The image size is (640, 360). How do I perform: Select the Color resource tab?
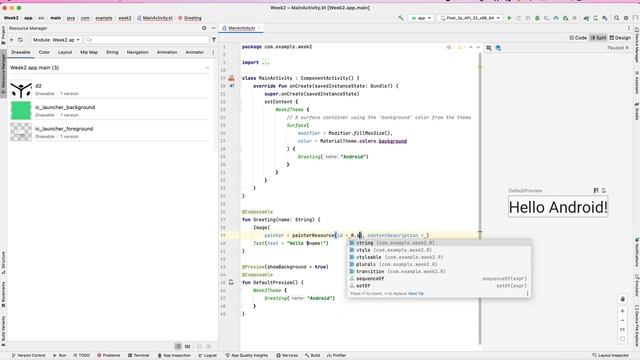(44, 52)
